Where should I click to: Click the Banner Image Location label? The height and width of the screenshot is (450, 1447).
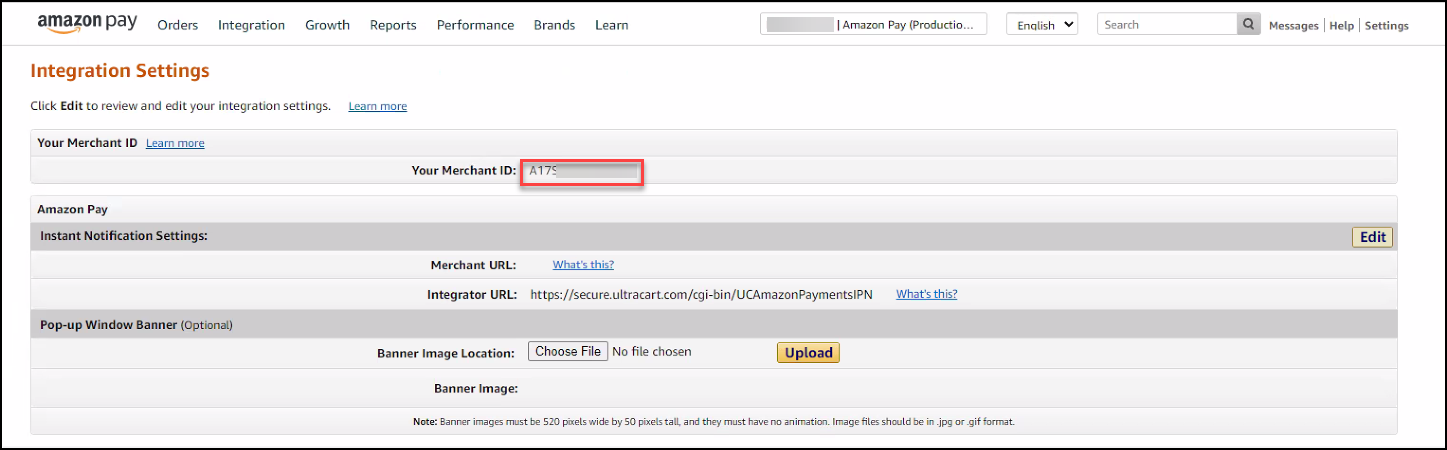(446, 354)
